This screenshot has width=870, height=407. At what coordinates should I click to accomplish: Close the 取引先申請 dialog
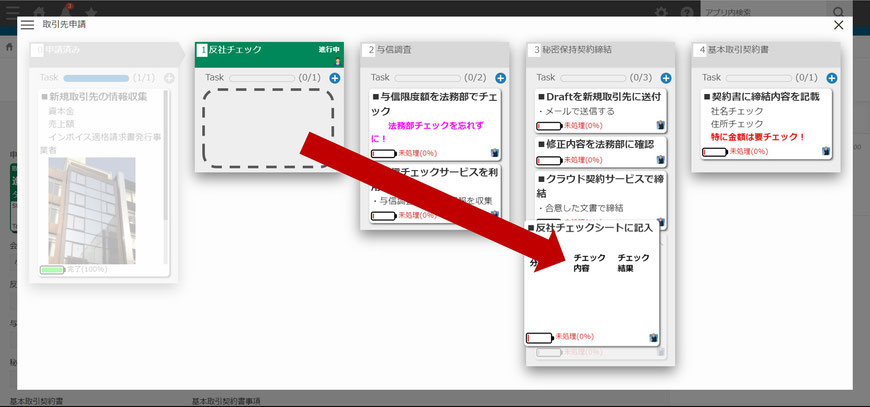pos(838,25)
